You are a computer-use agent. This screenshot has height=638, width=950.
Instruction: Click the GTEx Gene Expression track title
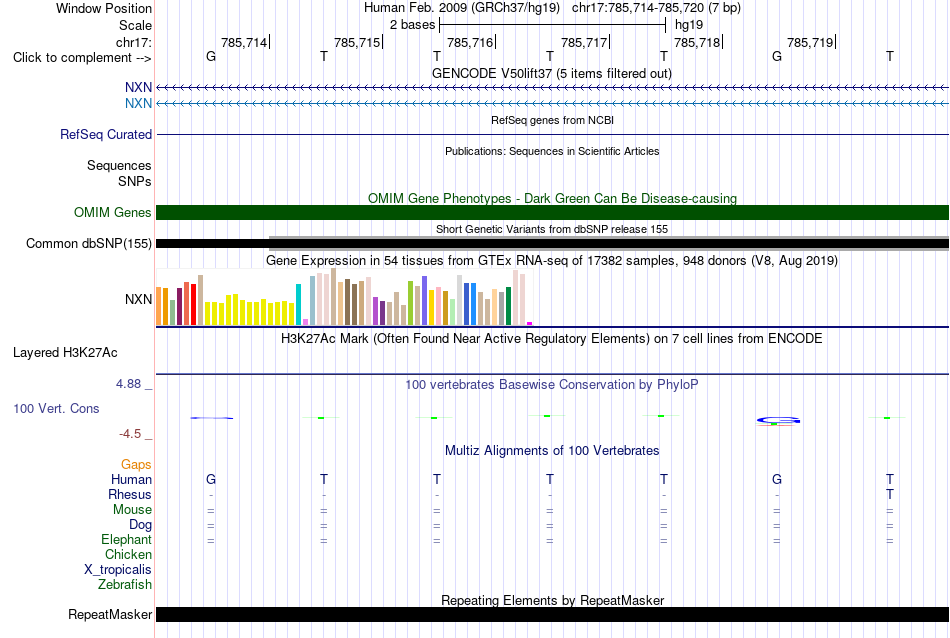tap(552, 261)
